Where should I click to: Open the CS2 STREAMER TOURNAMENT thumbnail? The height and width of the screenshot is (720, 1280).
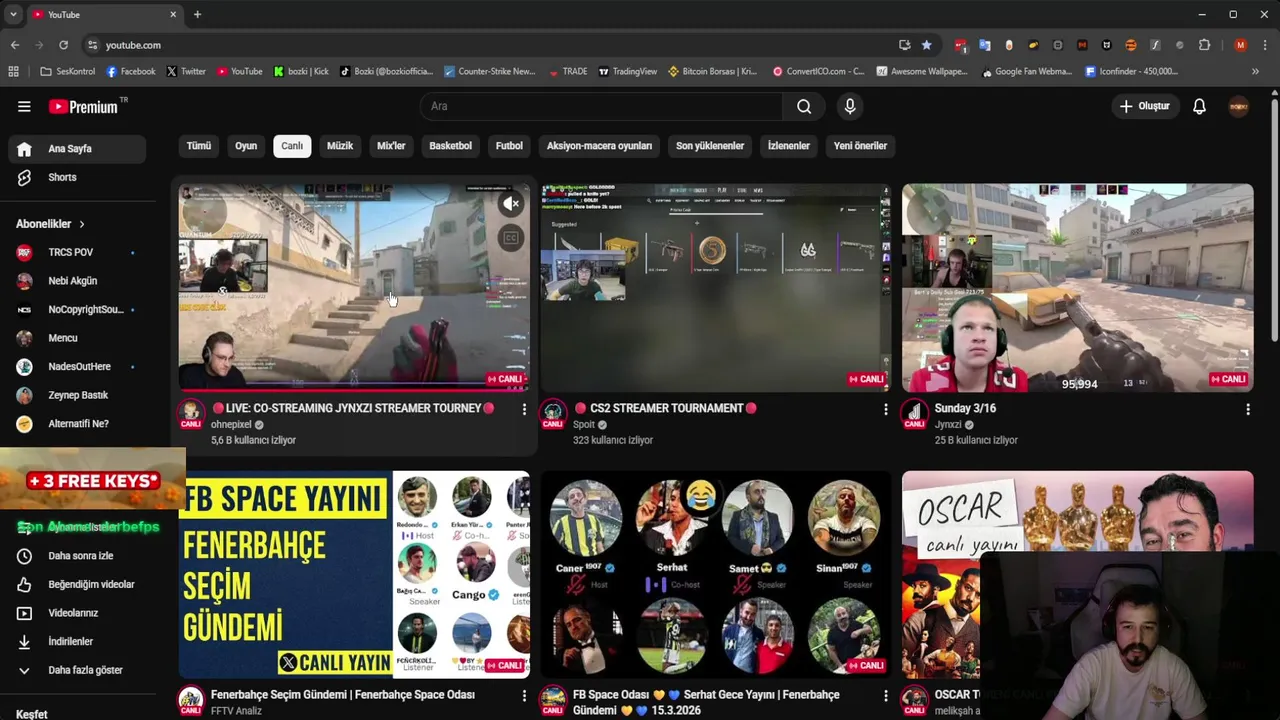click(715, 288)
